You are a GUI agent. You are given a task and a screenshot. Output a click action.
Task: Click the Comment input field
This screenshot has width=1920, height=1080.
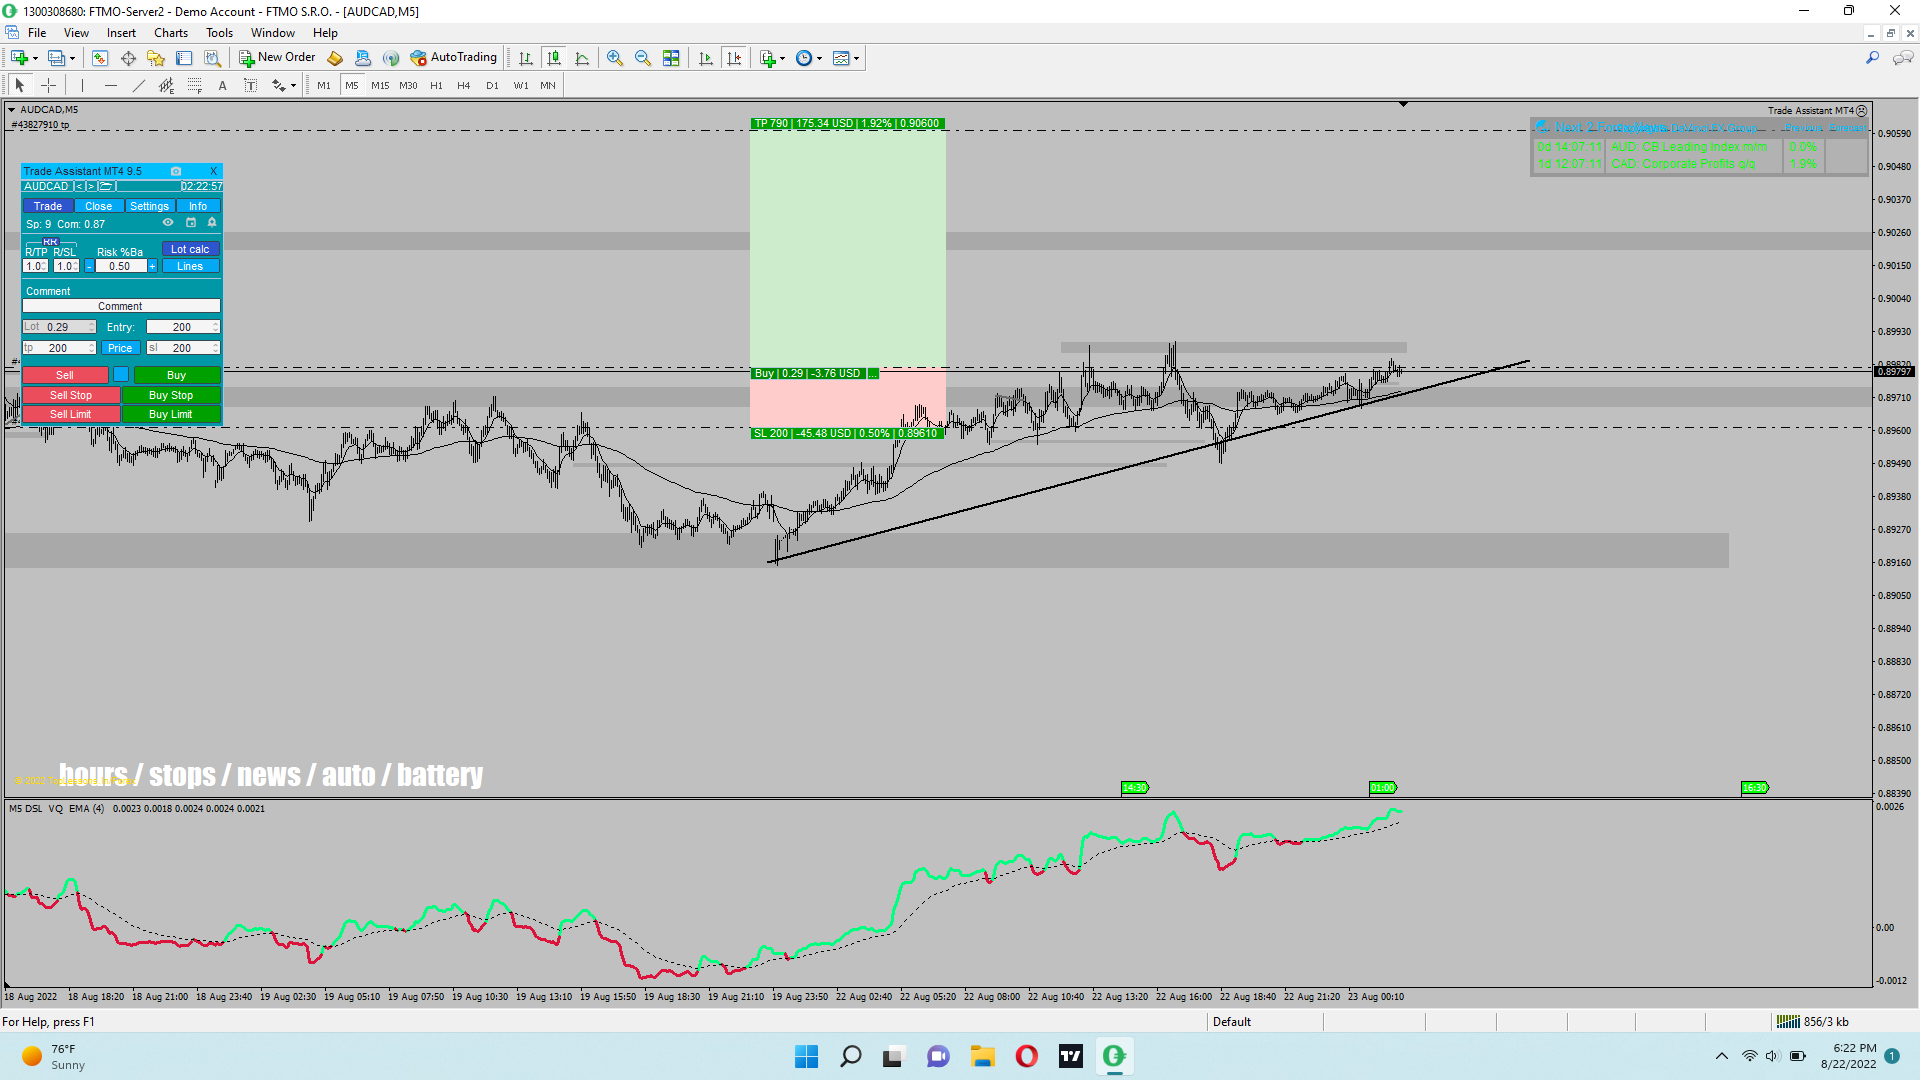point(120,306)
